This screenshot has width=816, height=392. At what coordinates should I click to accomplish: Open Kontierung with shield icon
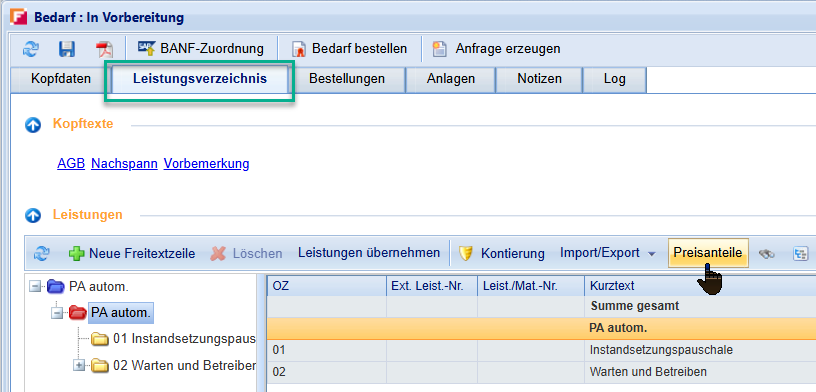click(502, 254)
